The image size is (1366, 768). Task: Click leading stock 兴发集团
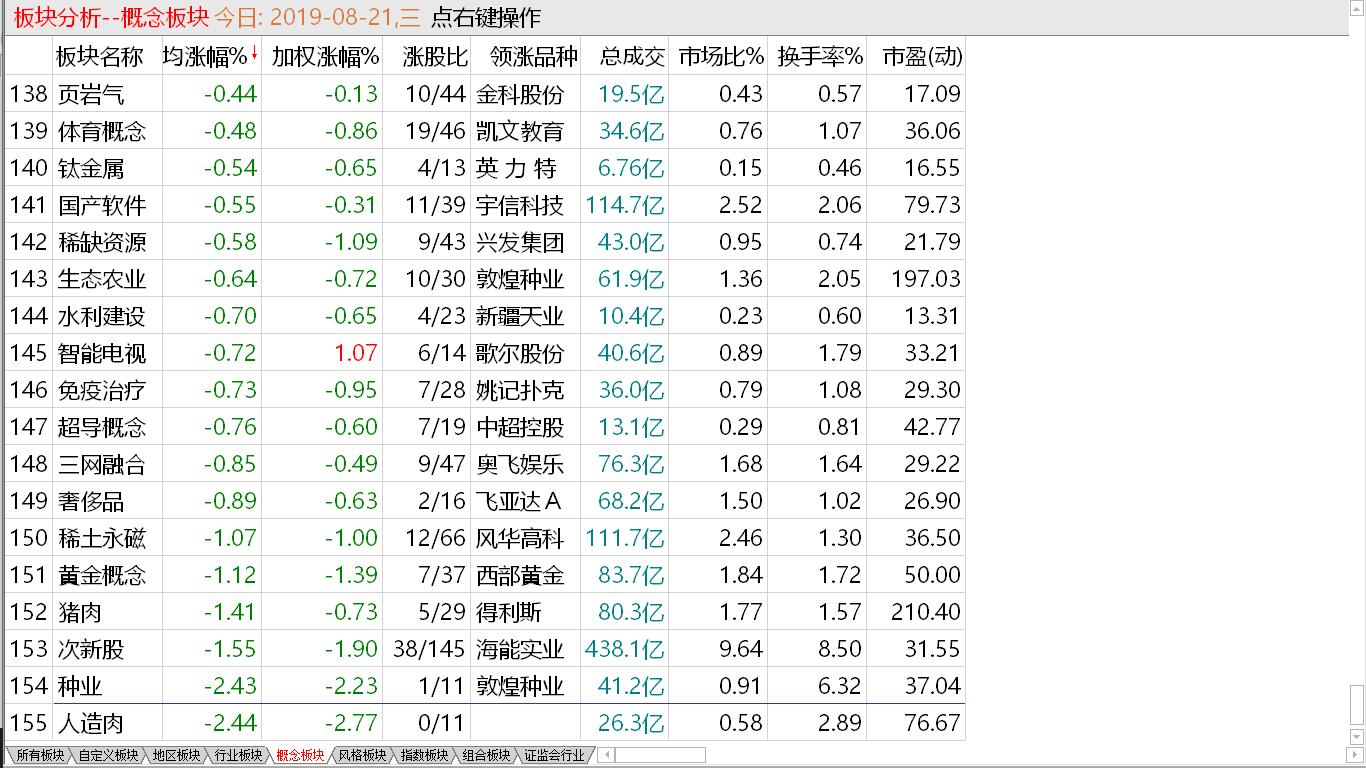(x=520, y=242)
